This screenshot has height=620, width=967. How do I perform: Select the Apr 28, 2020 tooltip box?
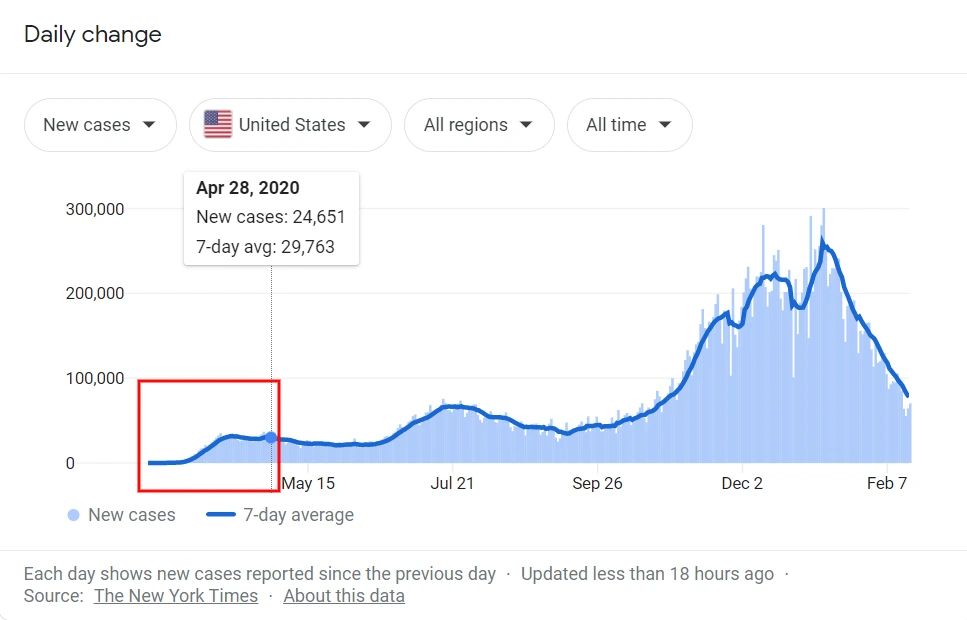[271, 217]
